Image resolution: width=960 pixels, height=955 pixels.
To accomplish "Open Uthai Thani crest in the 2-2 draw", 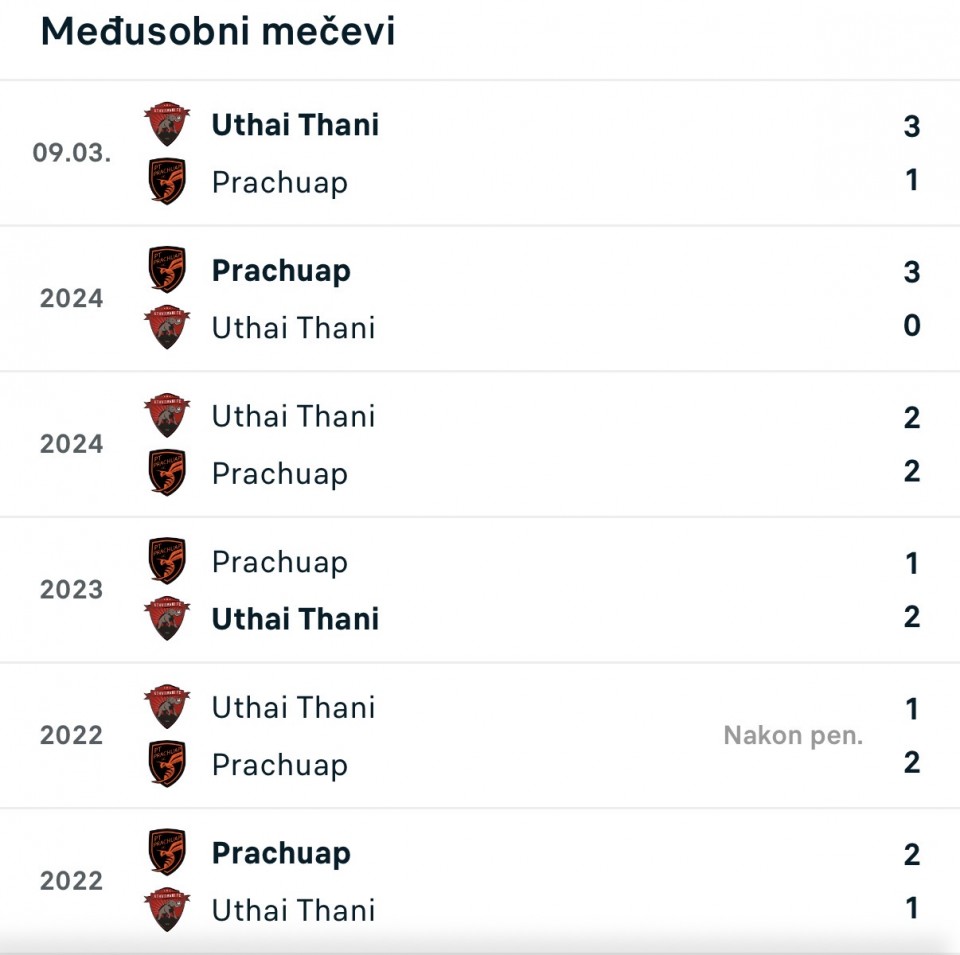I will point(166,416).
